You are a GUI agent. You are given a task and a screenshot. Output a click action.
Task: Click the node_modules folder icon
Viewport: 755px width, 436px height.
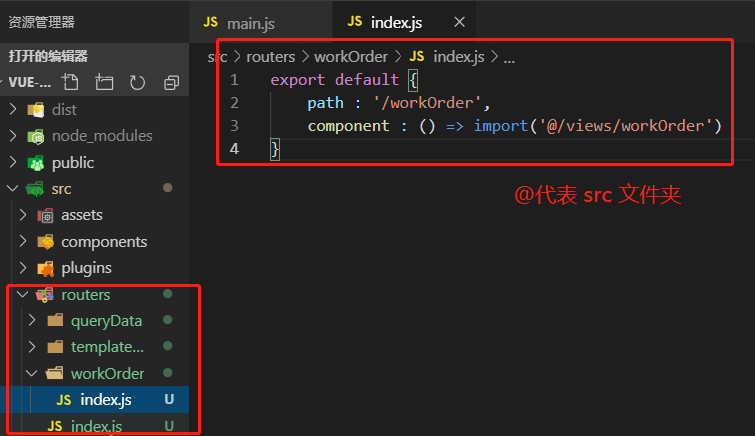pyautogui.click(x=36, y=136)
